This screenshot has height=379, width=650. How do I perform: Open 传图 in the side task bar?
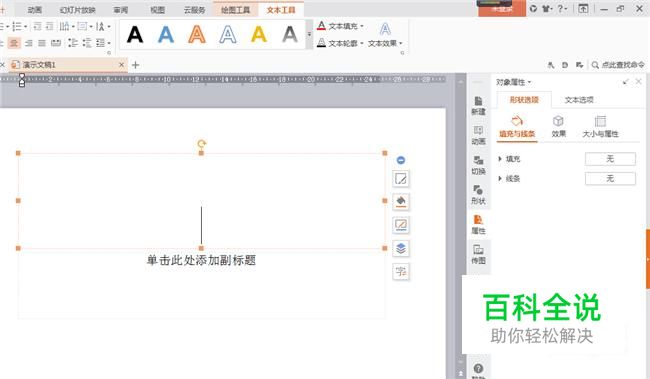tap(478, 255)
